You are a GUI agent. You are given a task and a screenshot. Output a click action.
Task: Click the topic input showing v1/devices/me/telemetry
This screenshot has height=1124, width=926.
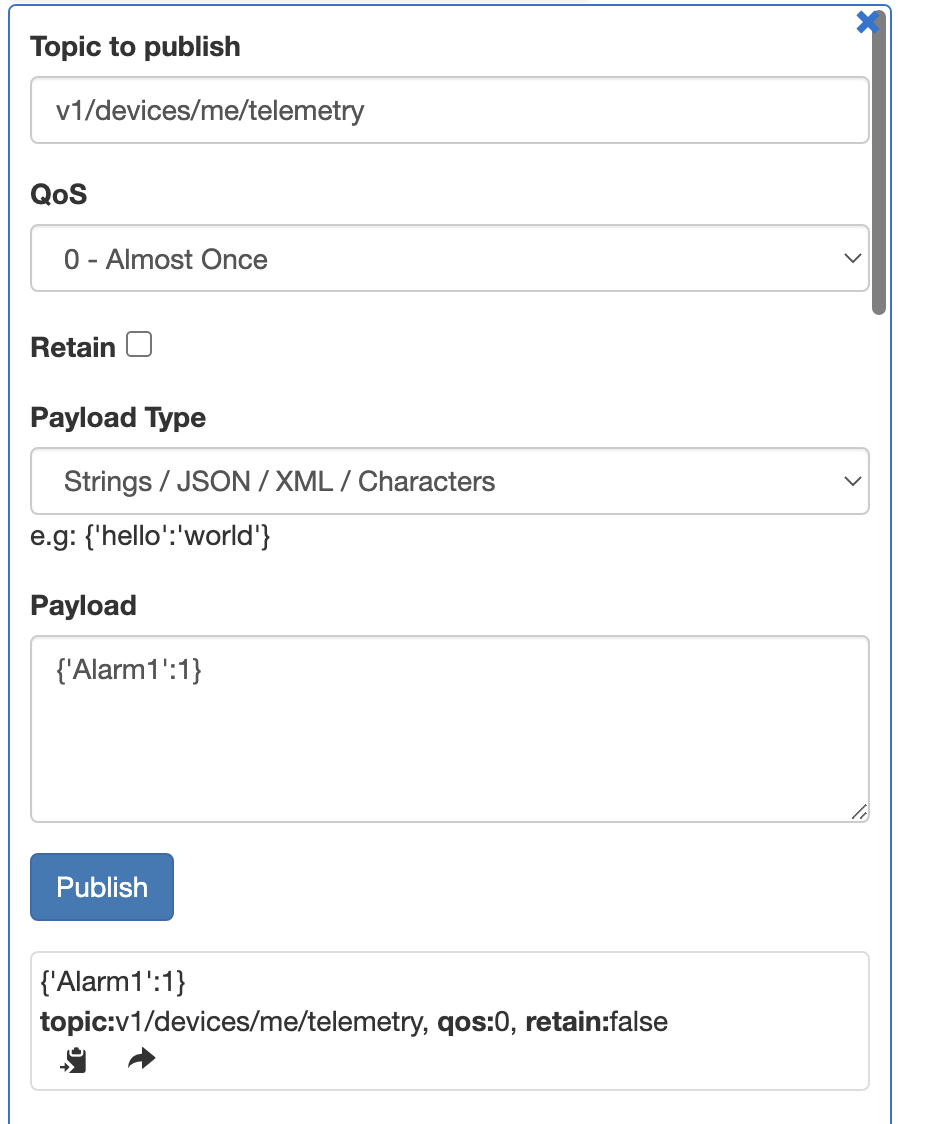tap(450, 110)
